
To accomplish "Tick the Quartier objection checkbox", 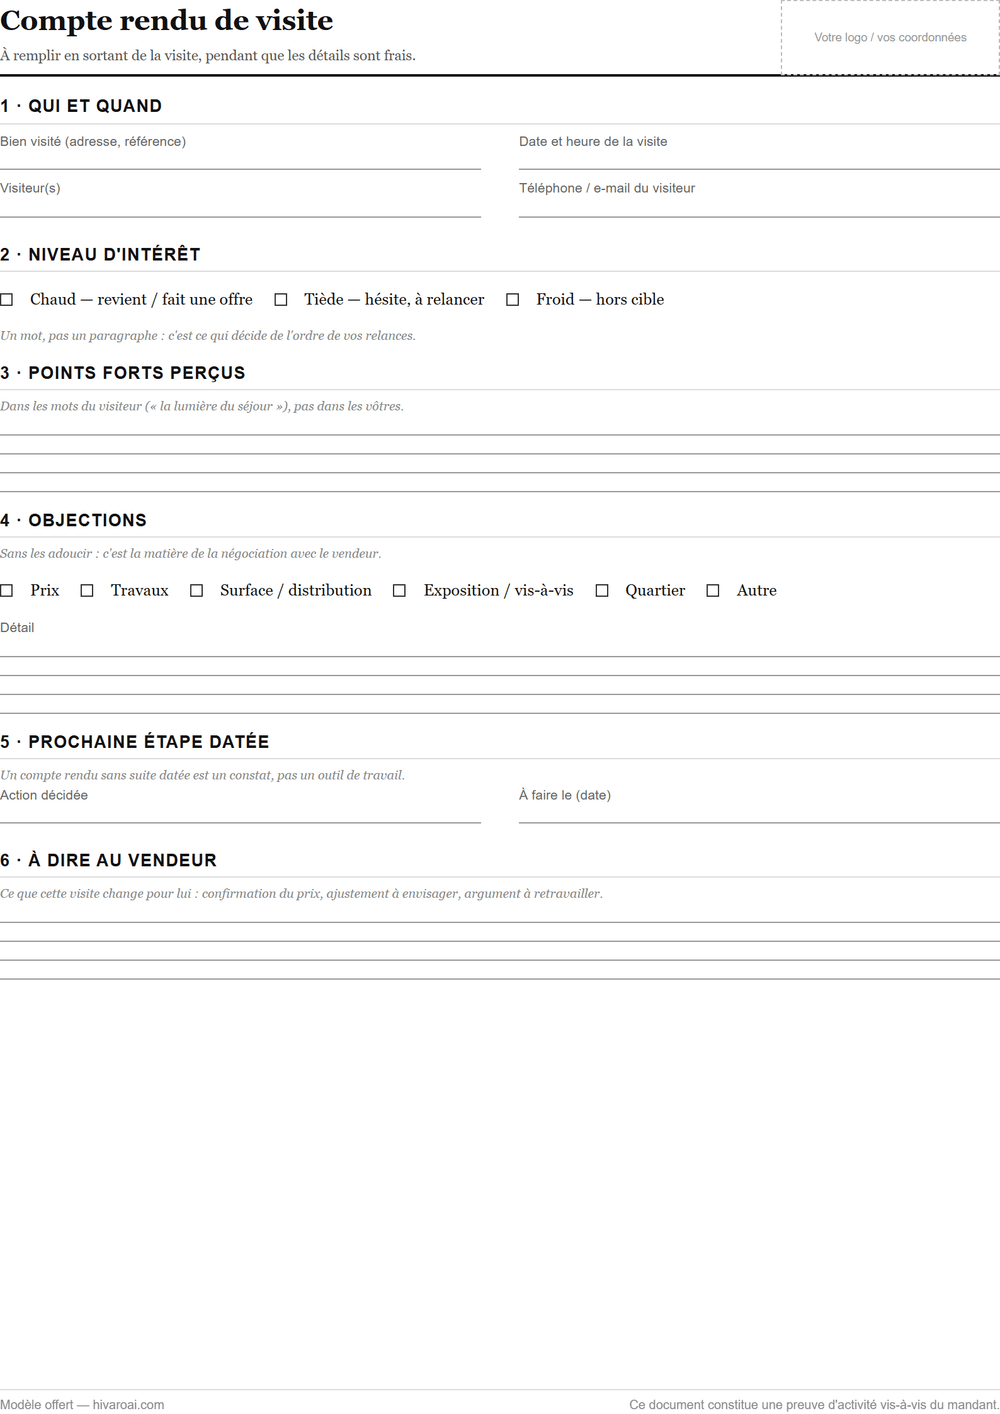I will 602,591.
